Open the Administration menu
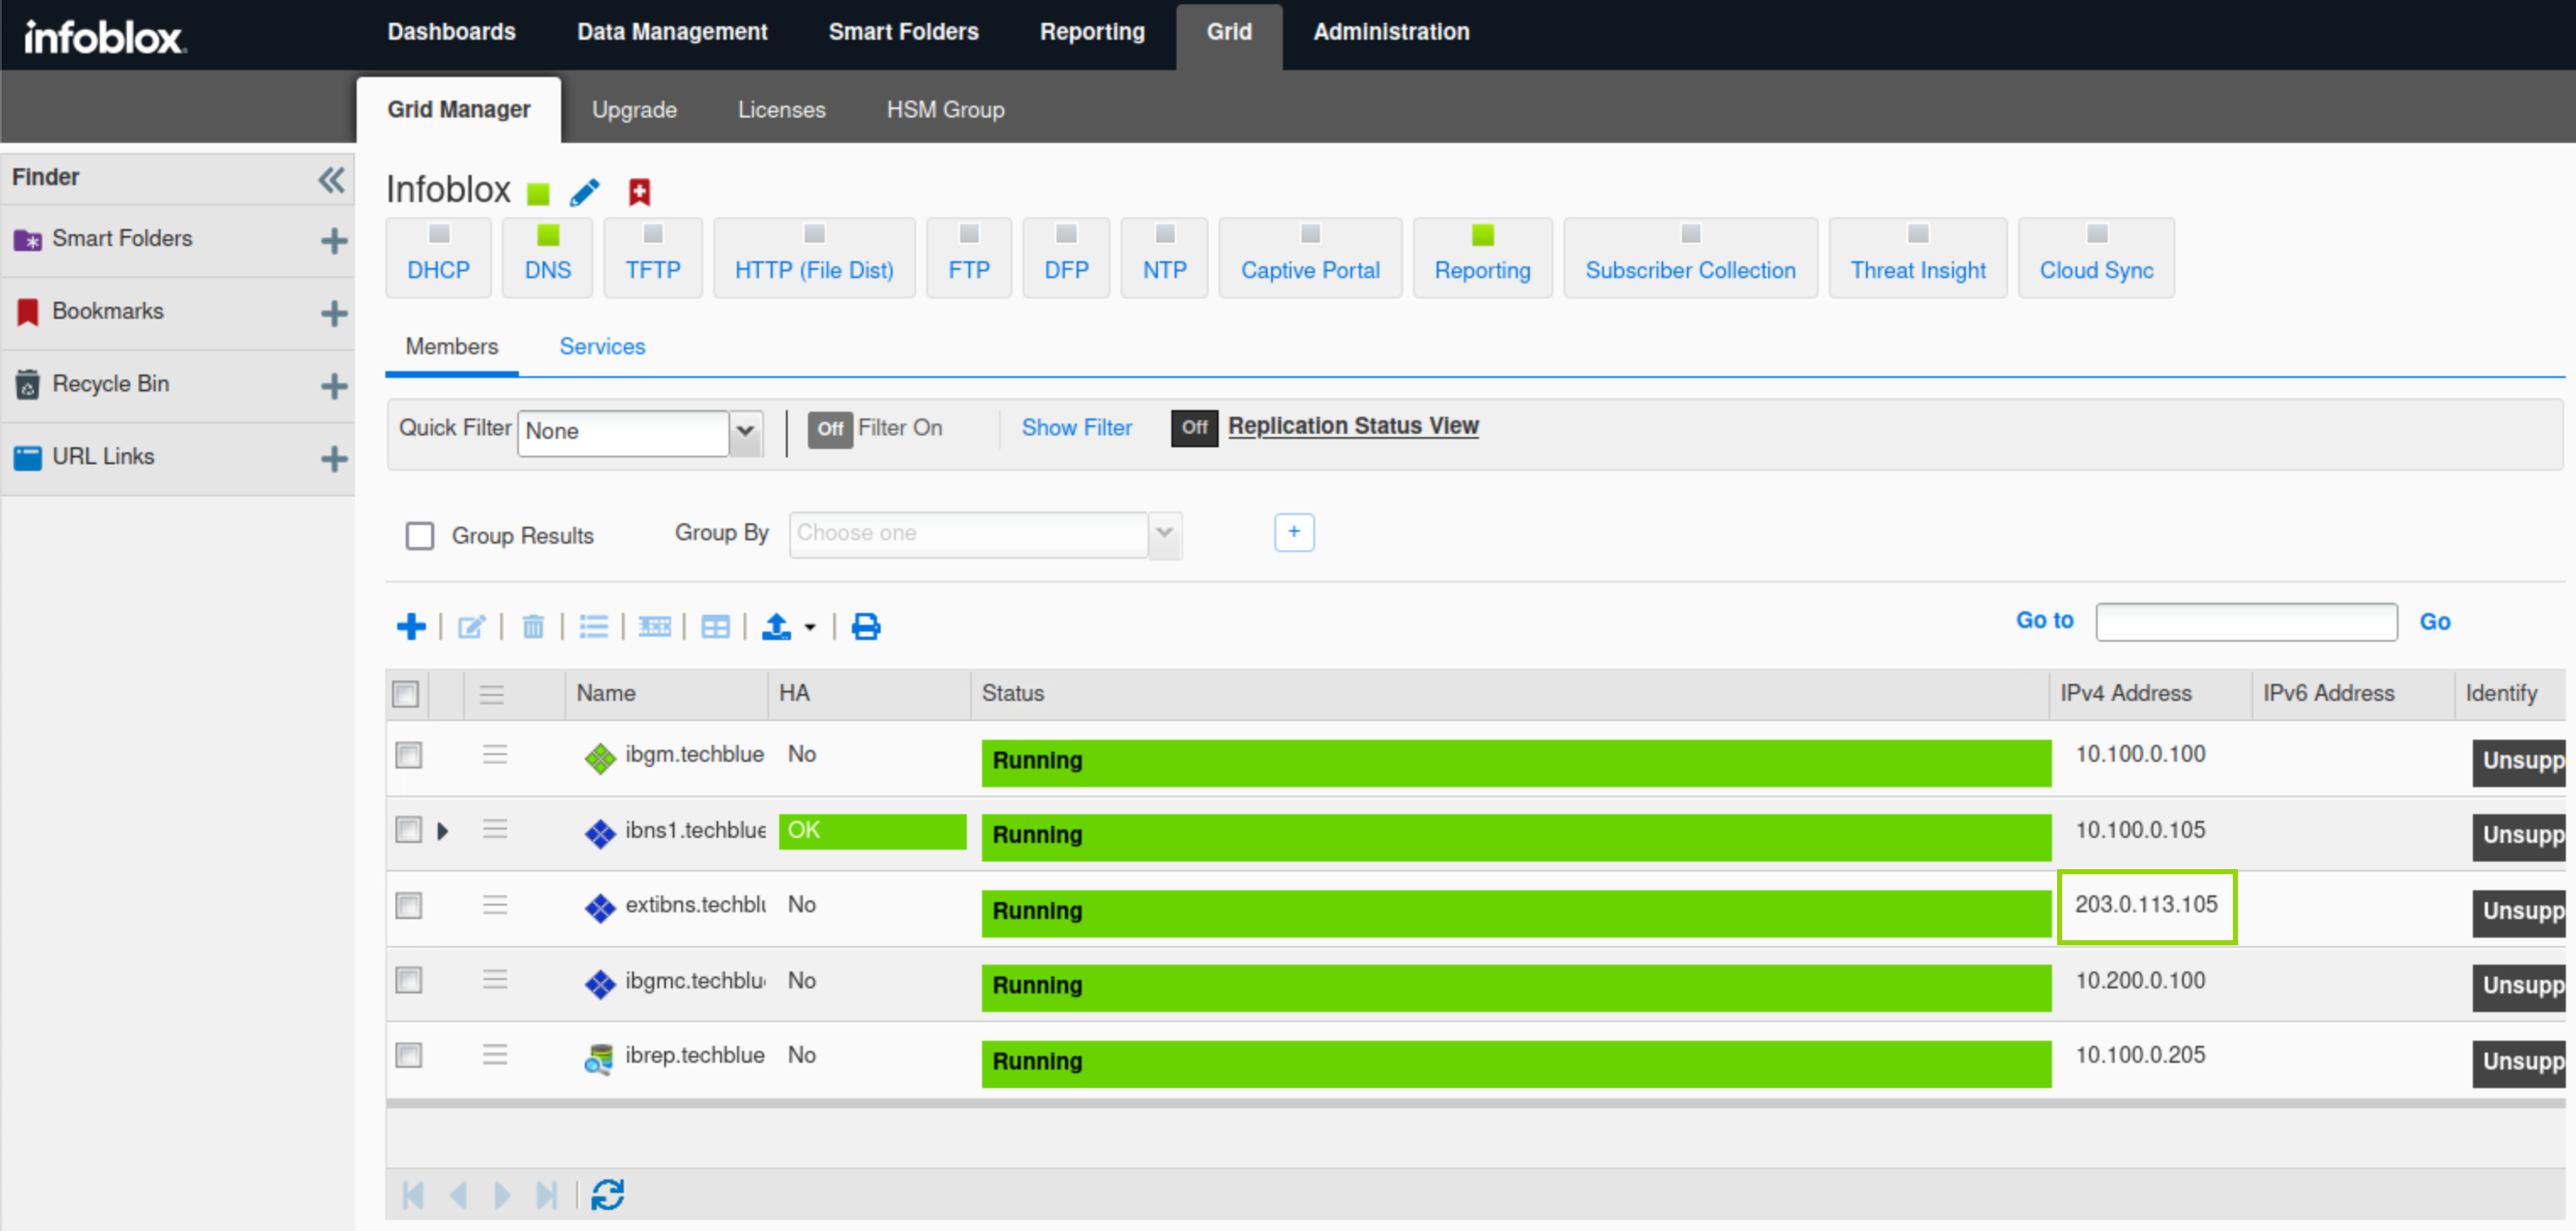Image resolution: width=2576 pixels, height=1231 pixels. (1390, 32)
